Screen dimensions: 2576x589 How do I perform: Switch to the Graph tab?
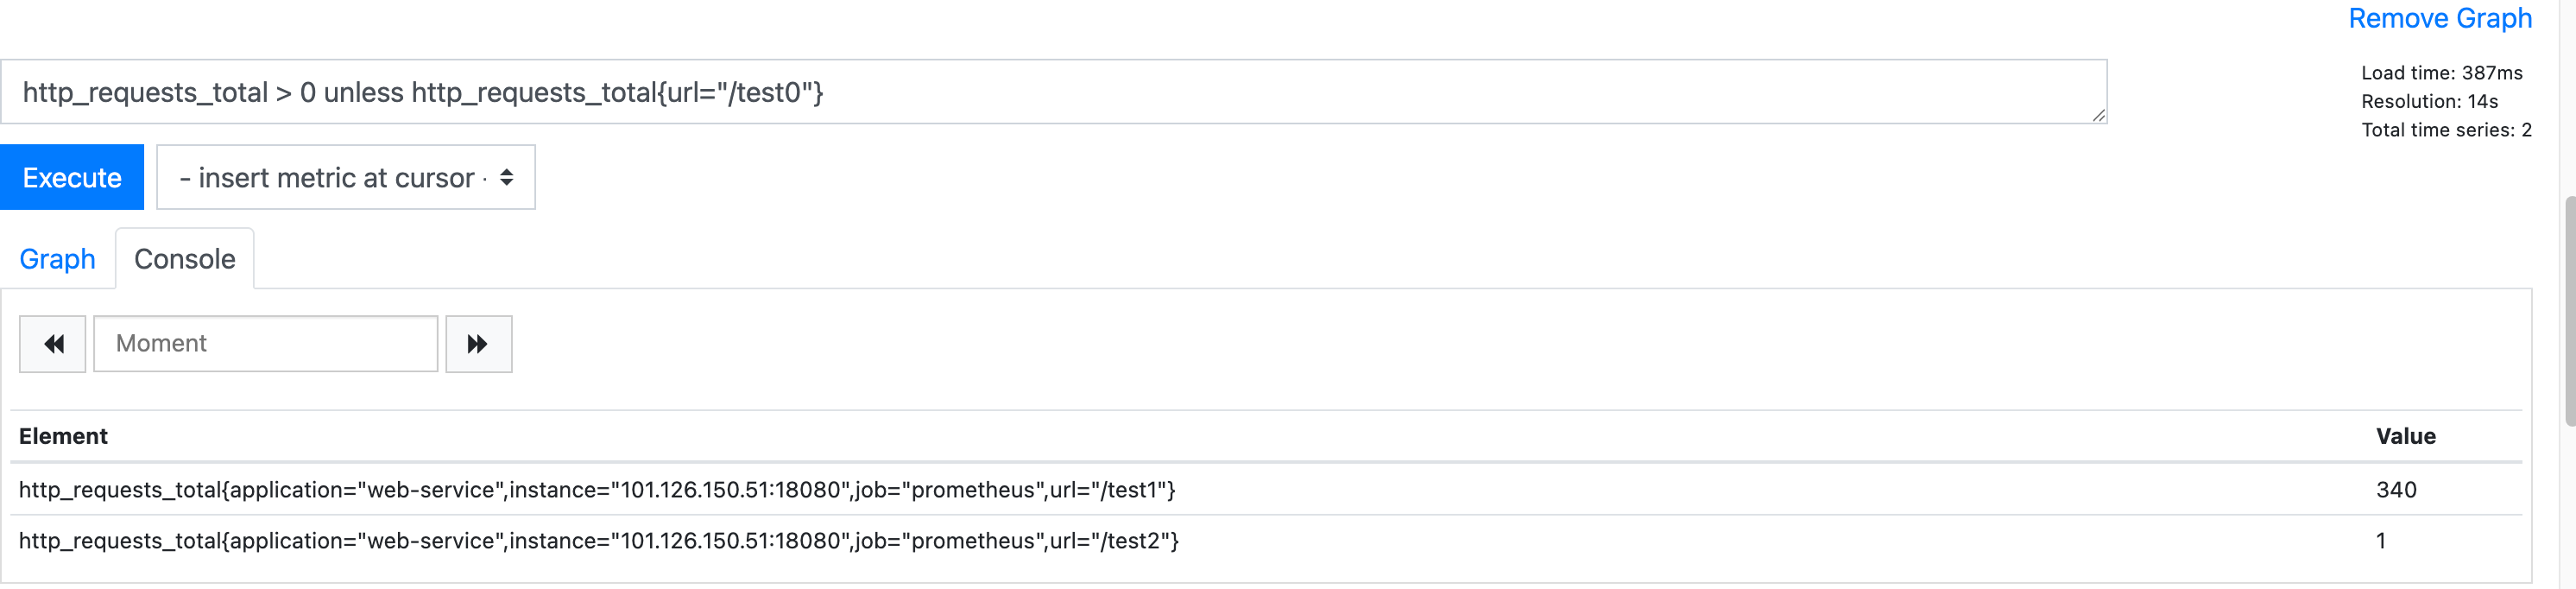tap(57, 260)
